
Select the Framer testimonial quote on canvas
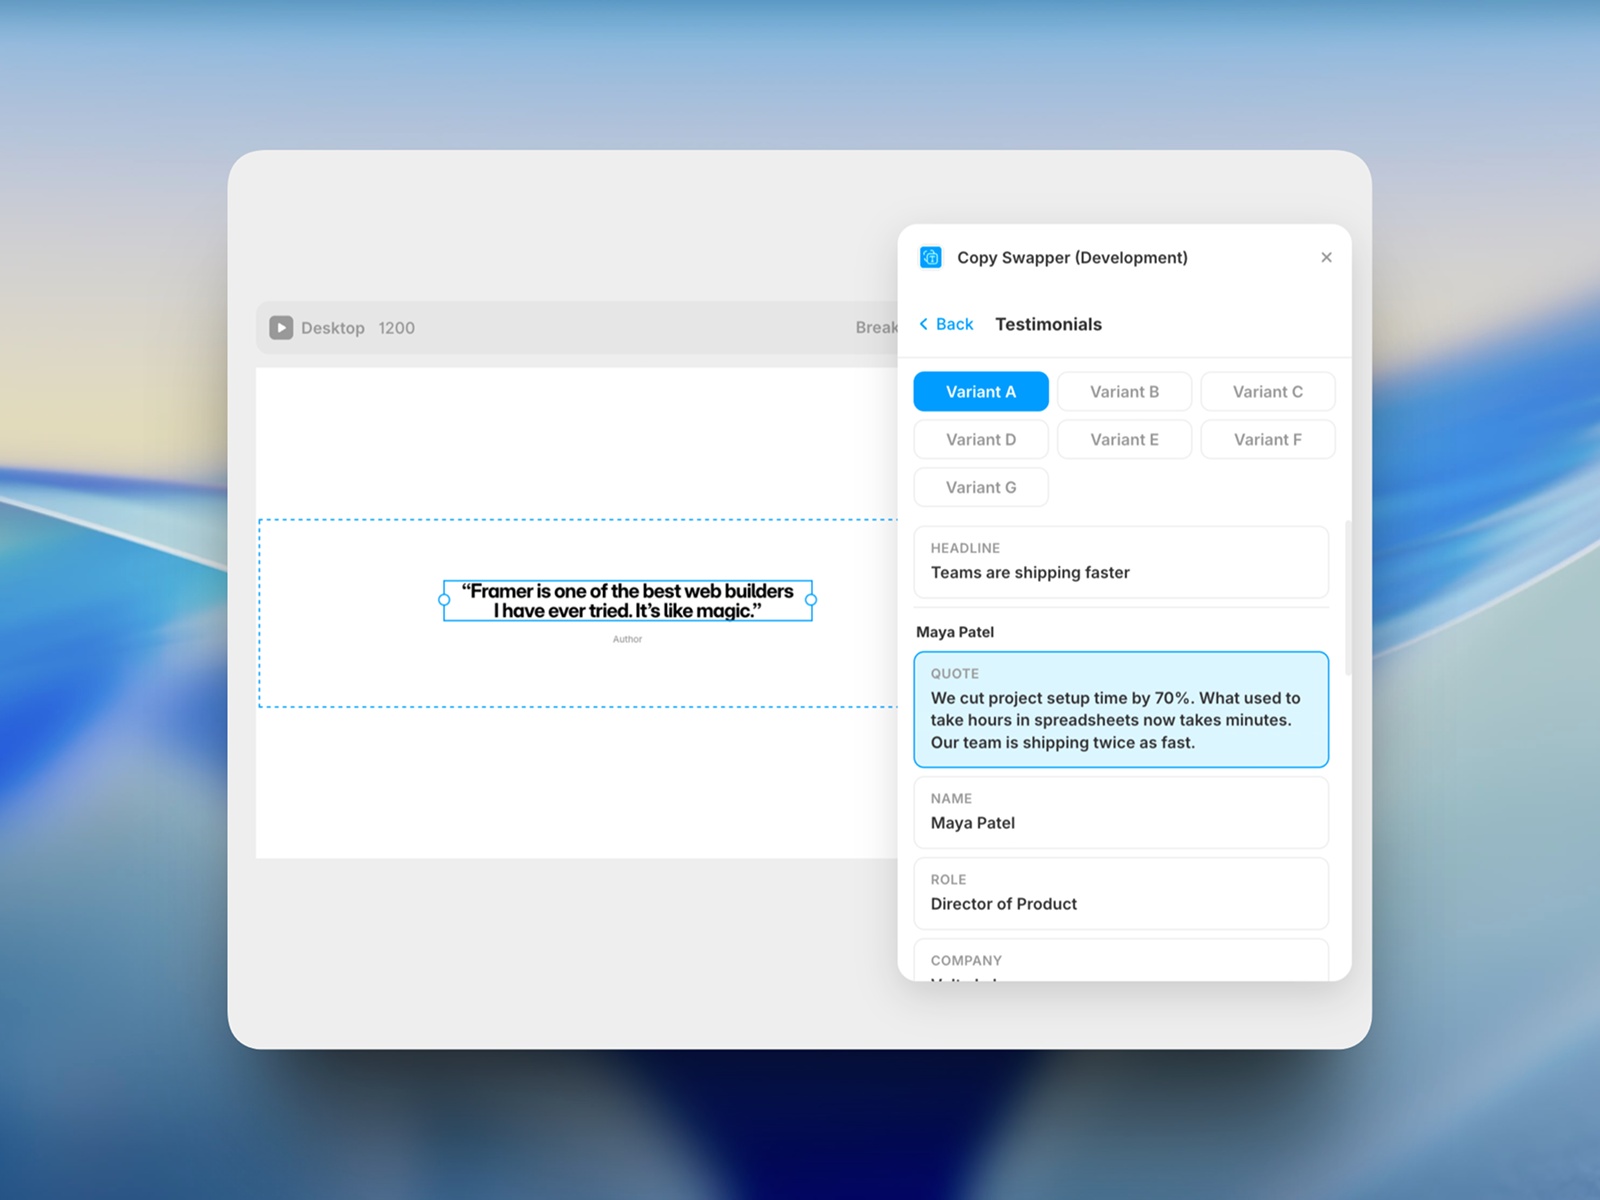626,599
